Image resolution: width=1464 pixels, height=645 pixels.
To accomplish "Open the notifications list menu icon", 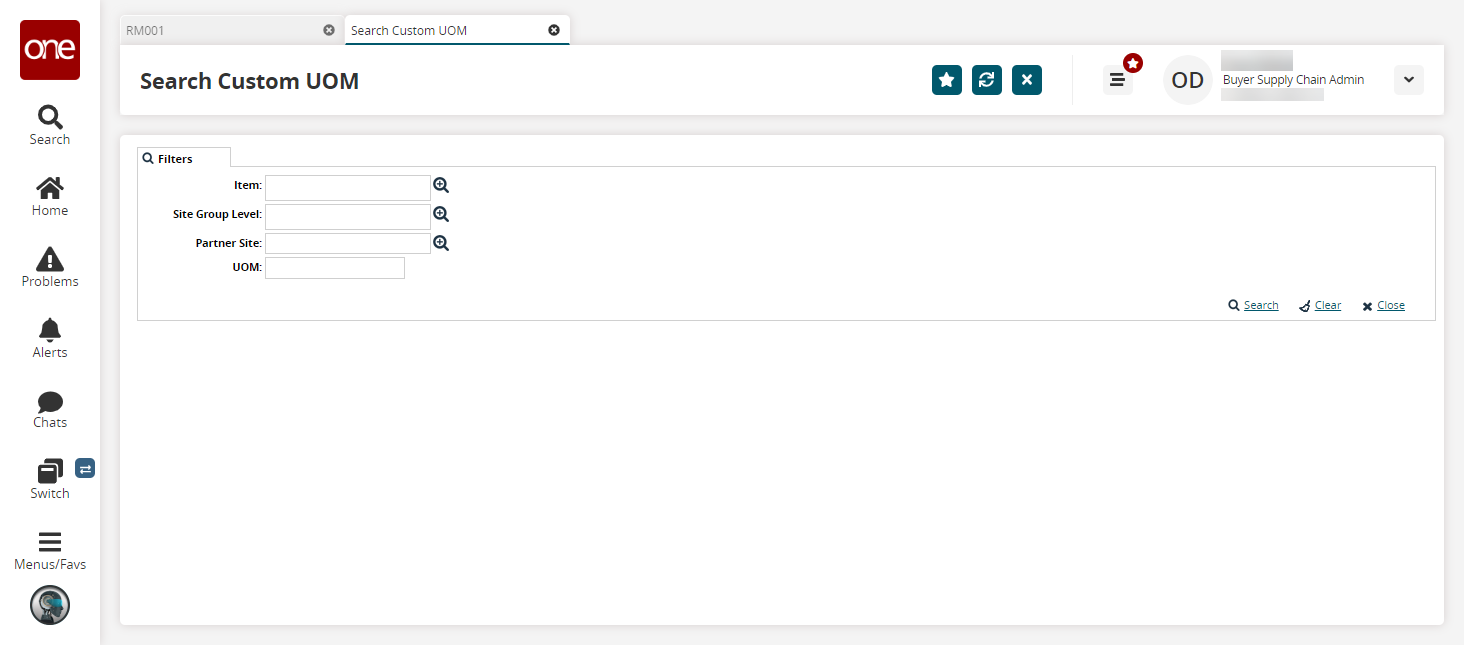I will coord(1118,80).
